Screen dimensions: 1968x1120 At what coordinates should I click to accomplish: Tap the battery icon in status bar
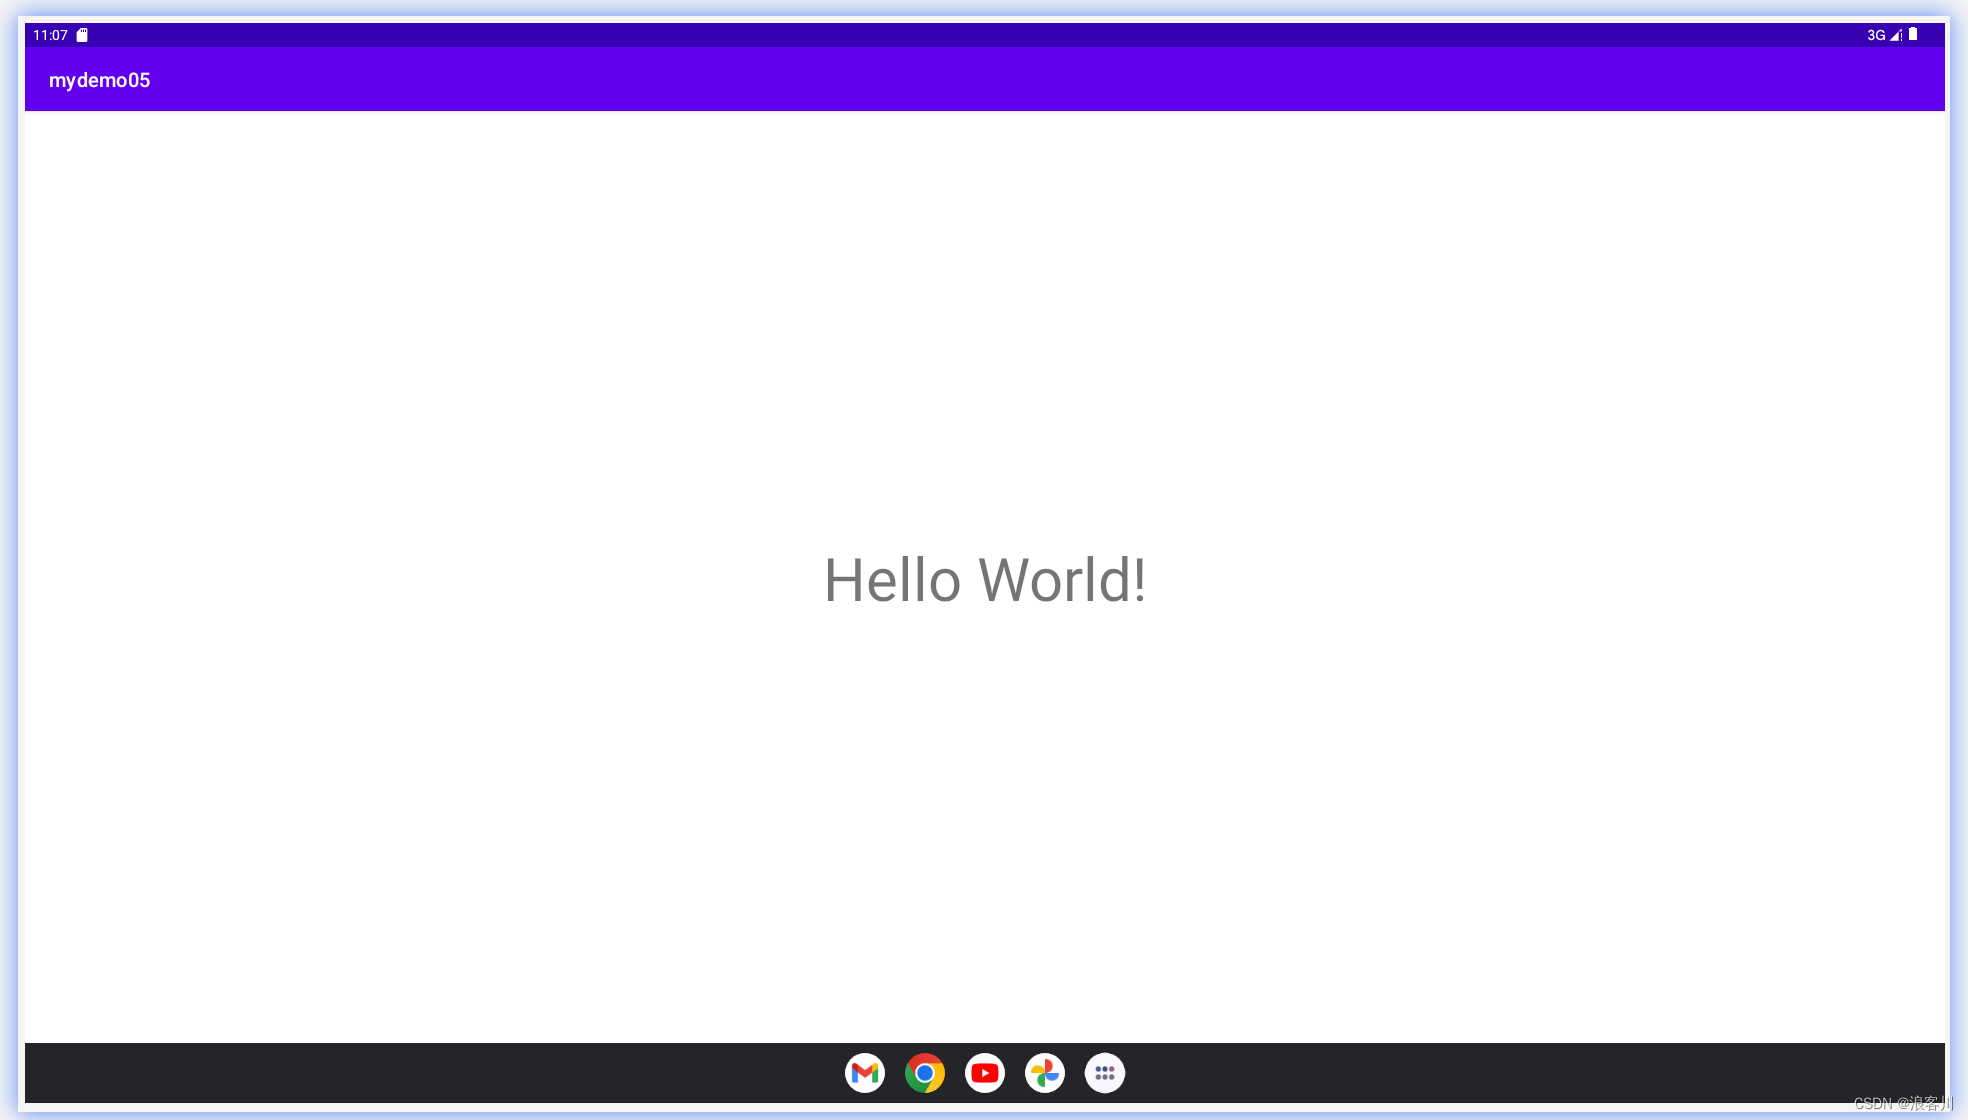pyautogui.click(x=1913, y=35)
